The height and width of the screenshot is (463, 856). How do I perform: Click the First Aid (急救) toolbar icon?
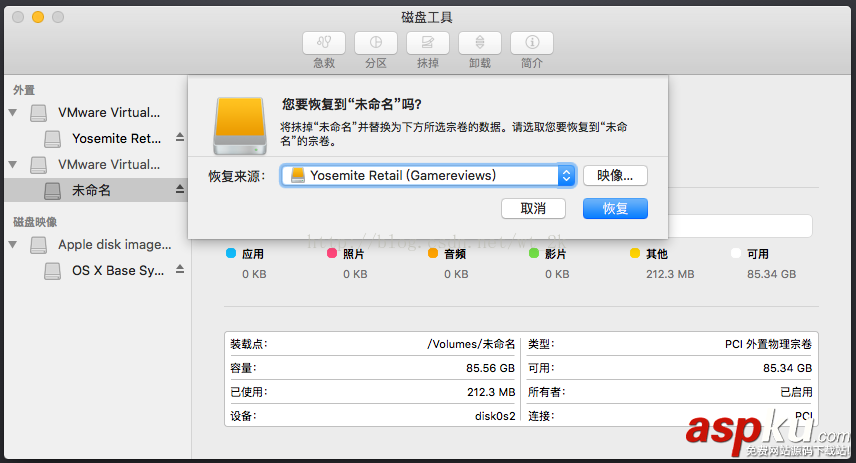[x=324, y=43]
